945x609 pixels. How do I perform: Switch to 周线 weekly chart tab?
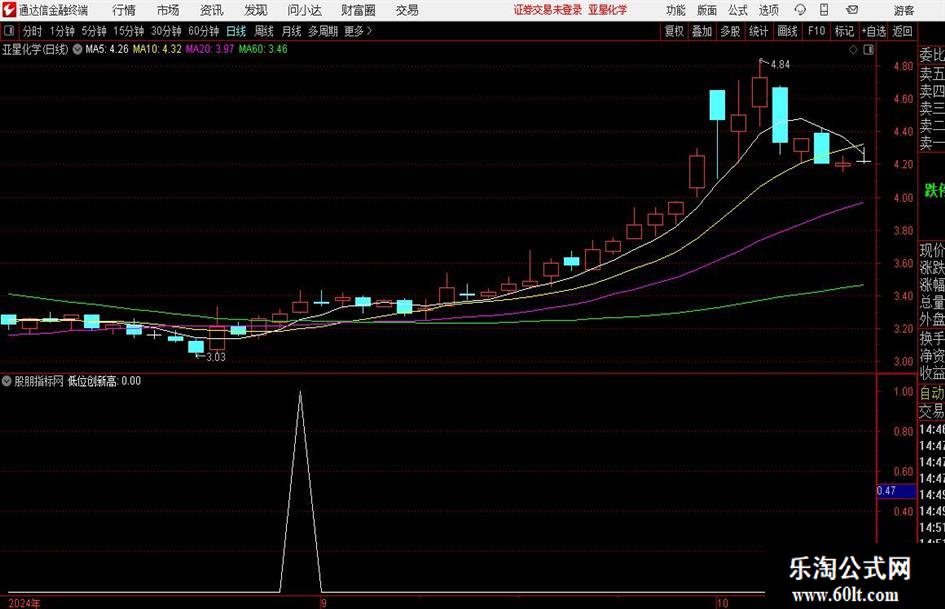pos(264,31)
